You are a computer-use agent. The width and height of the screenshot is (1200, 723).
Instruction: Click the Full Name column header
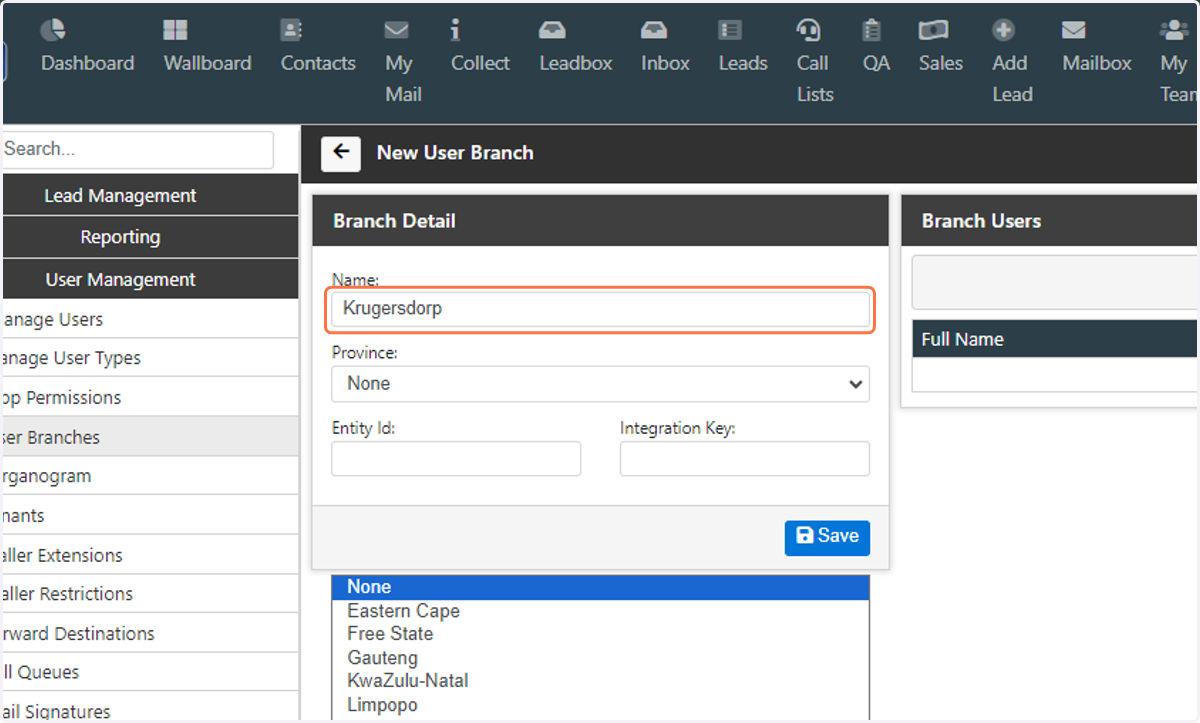pos(1055,339)
